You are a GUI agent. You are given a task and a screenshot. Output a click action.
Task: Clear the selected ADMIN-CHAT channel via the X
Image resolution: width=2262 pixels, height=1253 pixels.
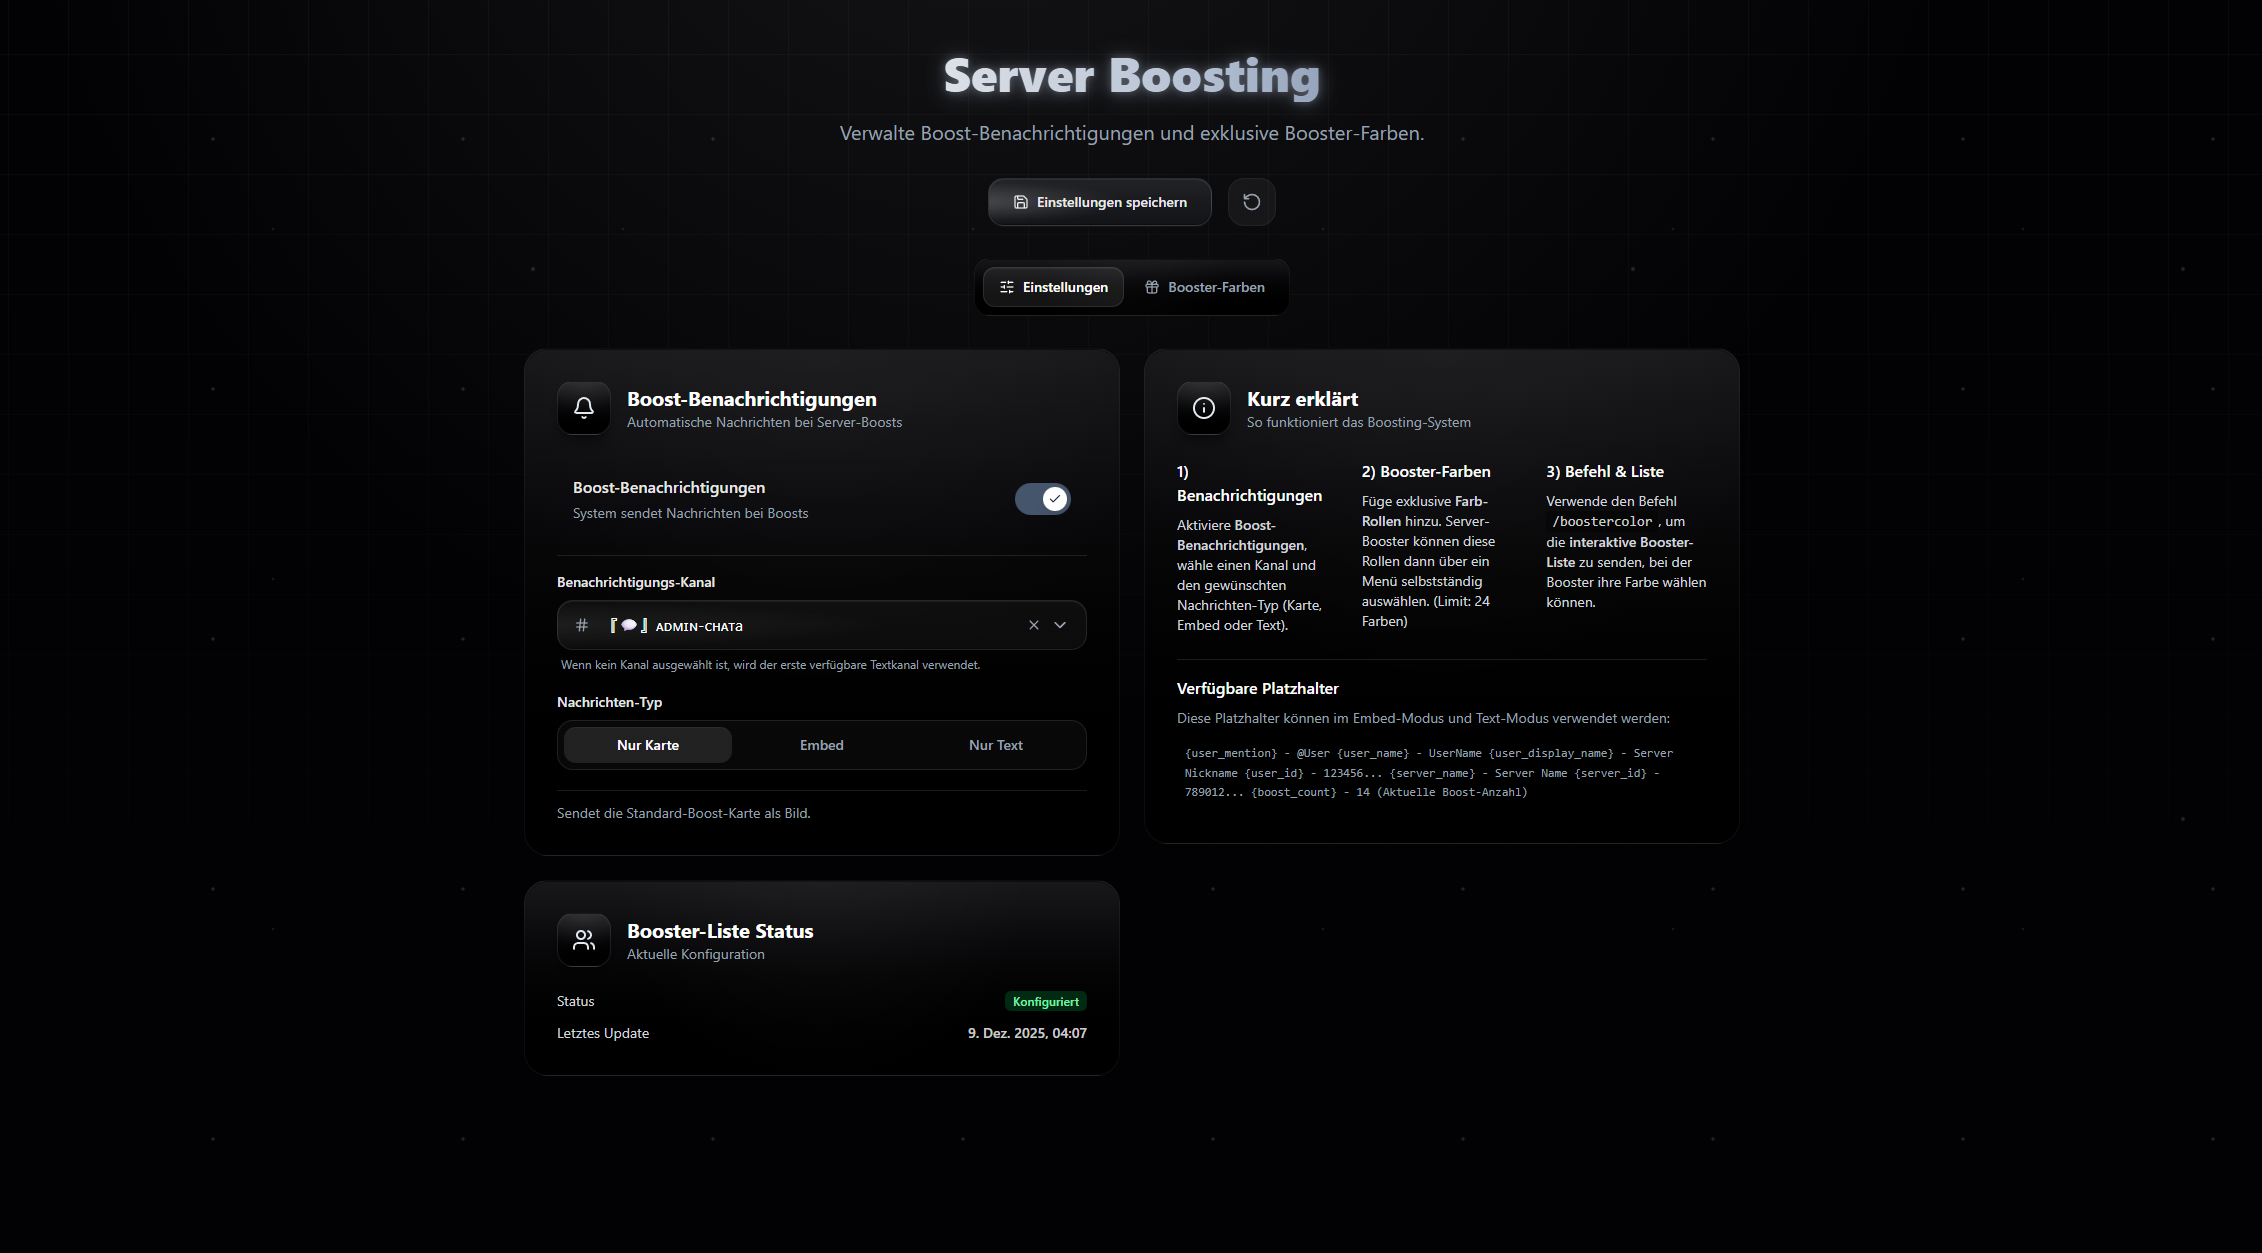point(1033,625)
